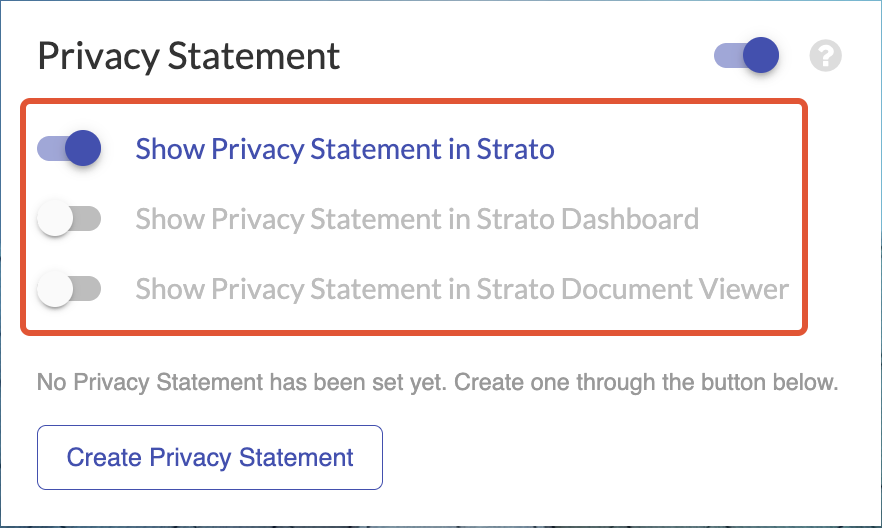Enable the Strato Document Viewer privacy toggle
This screenshot has width=882, height=528.
pyautogui.click(x=69, y=289)
